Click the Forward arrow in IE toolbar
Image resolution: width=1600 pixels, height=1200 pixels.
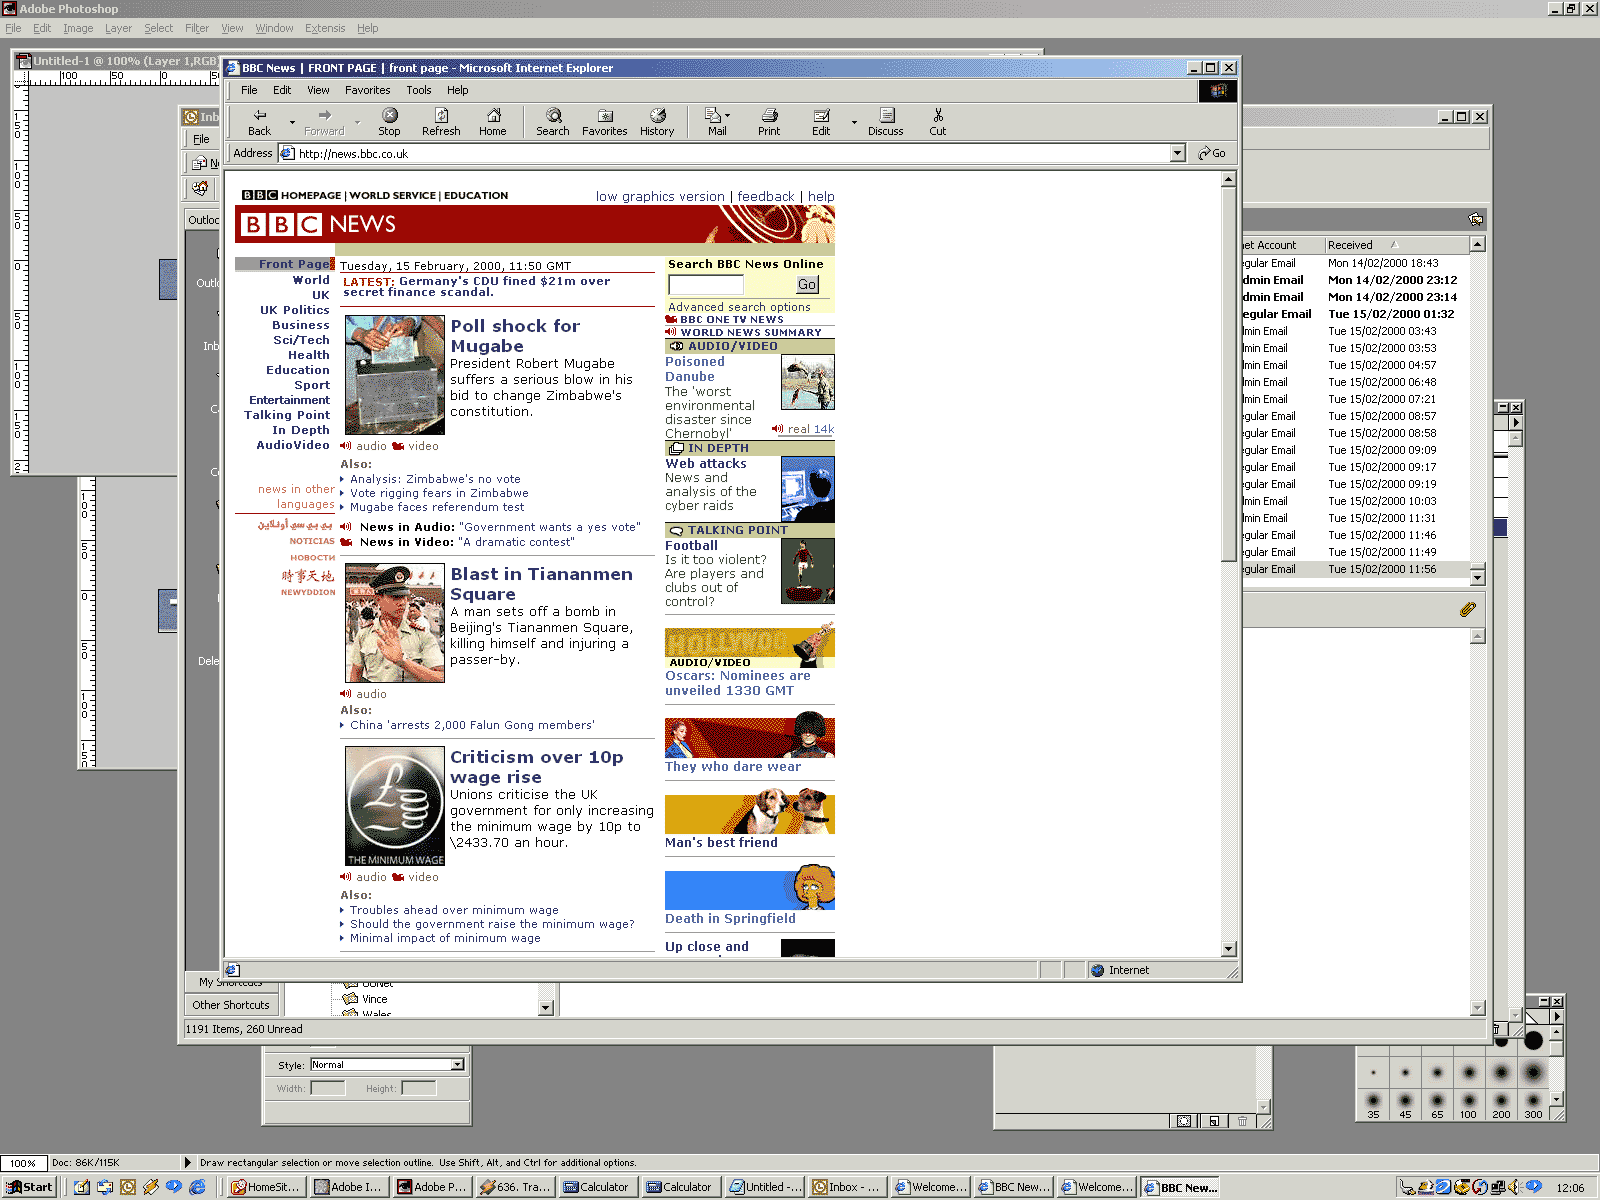coord(324,122)
